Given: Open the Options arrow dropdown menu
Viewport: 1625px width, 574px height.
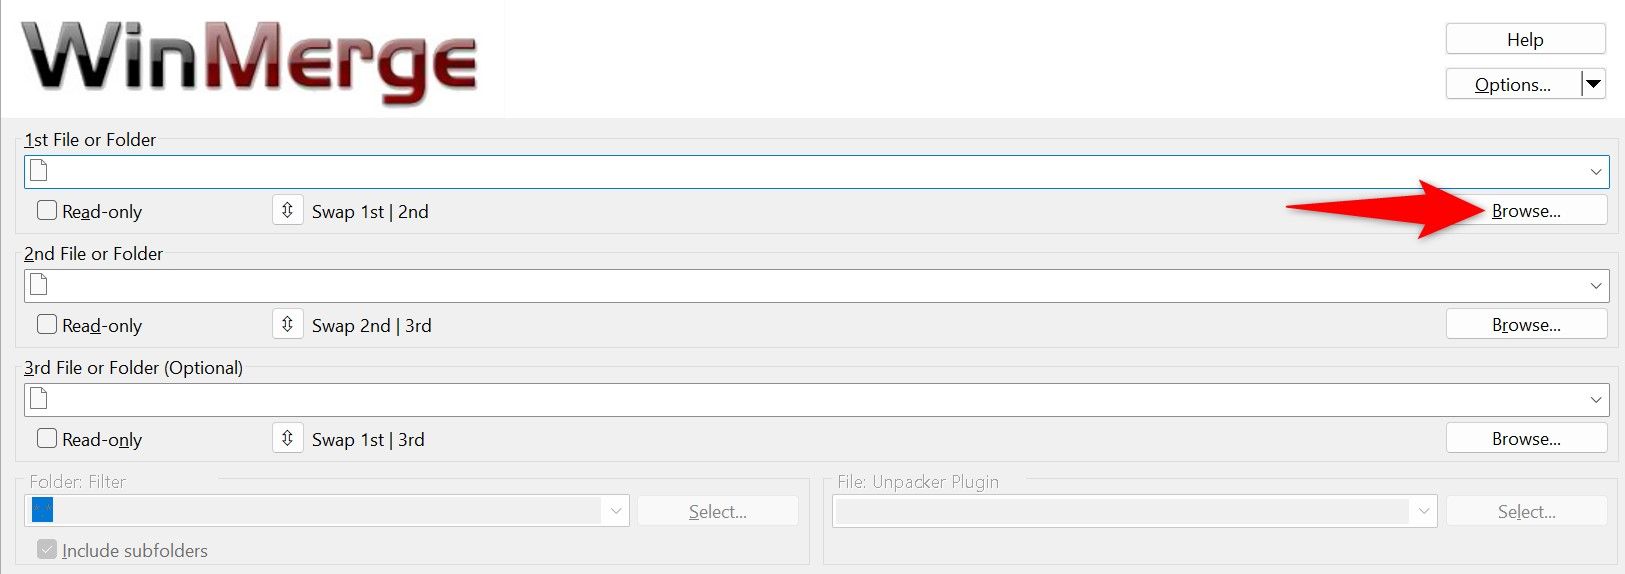Looking at the screenshot, I should 1593,84.
